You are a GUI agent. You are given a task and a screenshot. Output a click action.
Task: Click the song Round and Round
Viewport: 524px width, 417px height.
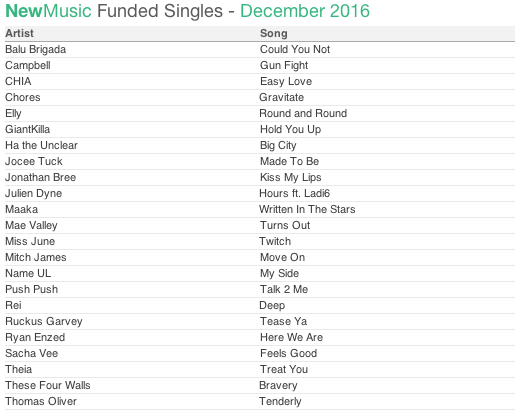pos(303,114)
